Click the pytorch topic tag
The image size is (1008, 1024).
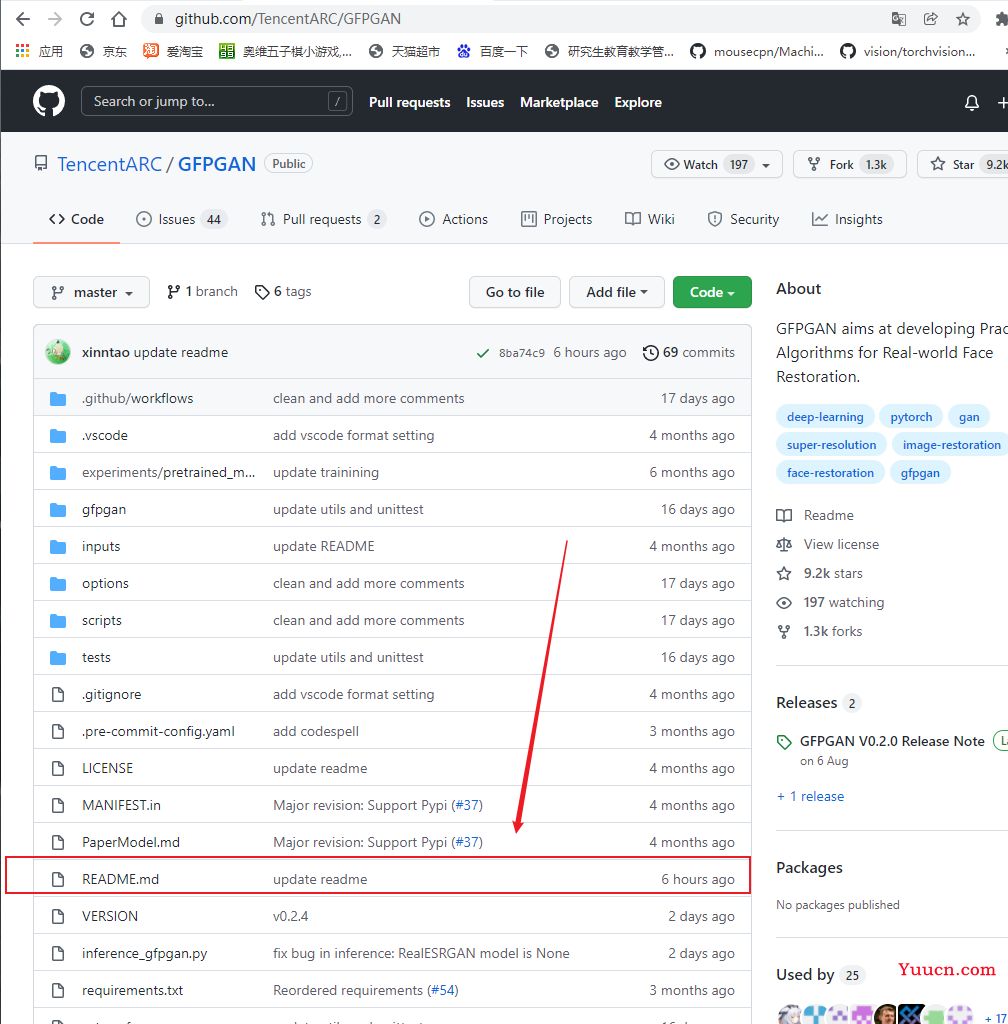tap(911, 417)
